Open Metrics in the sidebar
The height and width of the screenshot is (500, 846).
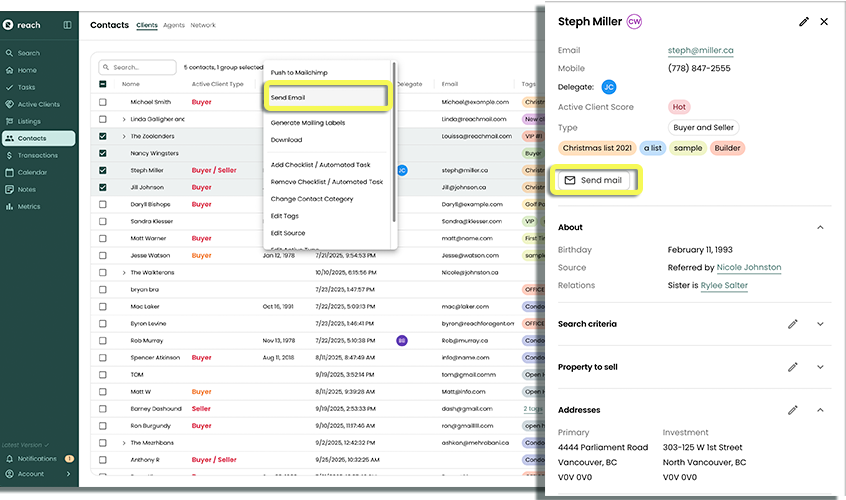coord(29,206)
